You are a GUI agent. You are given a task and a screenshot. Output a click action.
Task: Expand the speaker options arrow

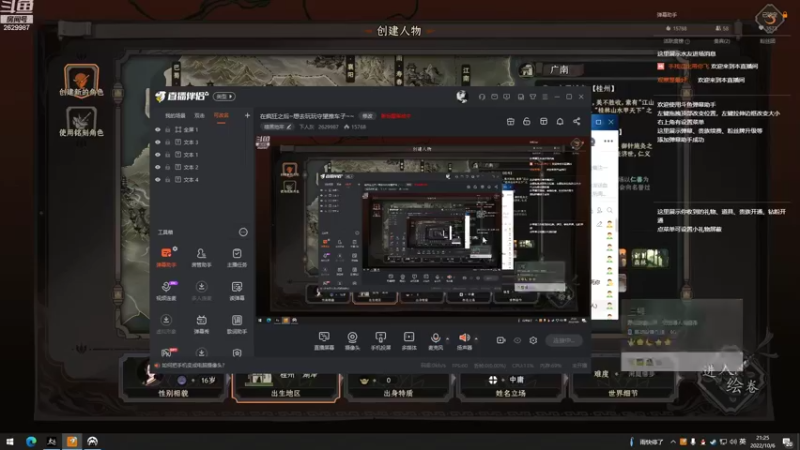[x=476, y=338]
